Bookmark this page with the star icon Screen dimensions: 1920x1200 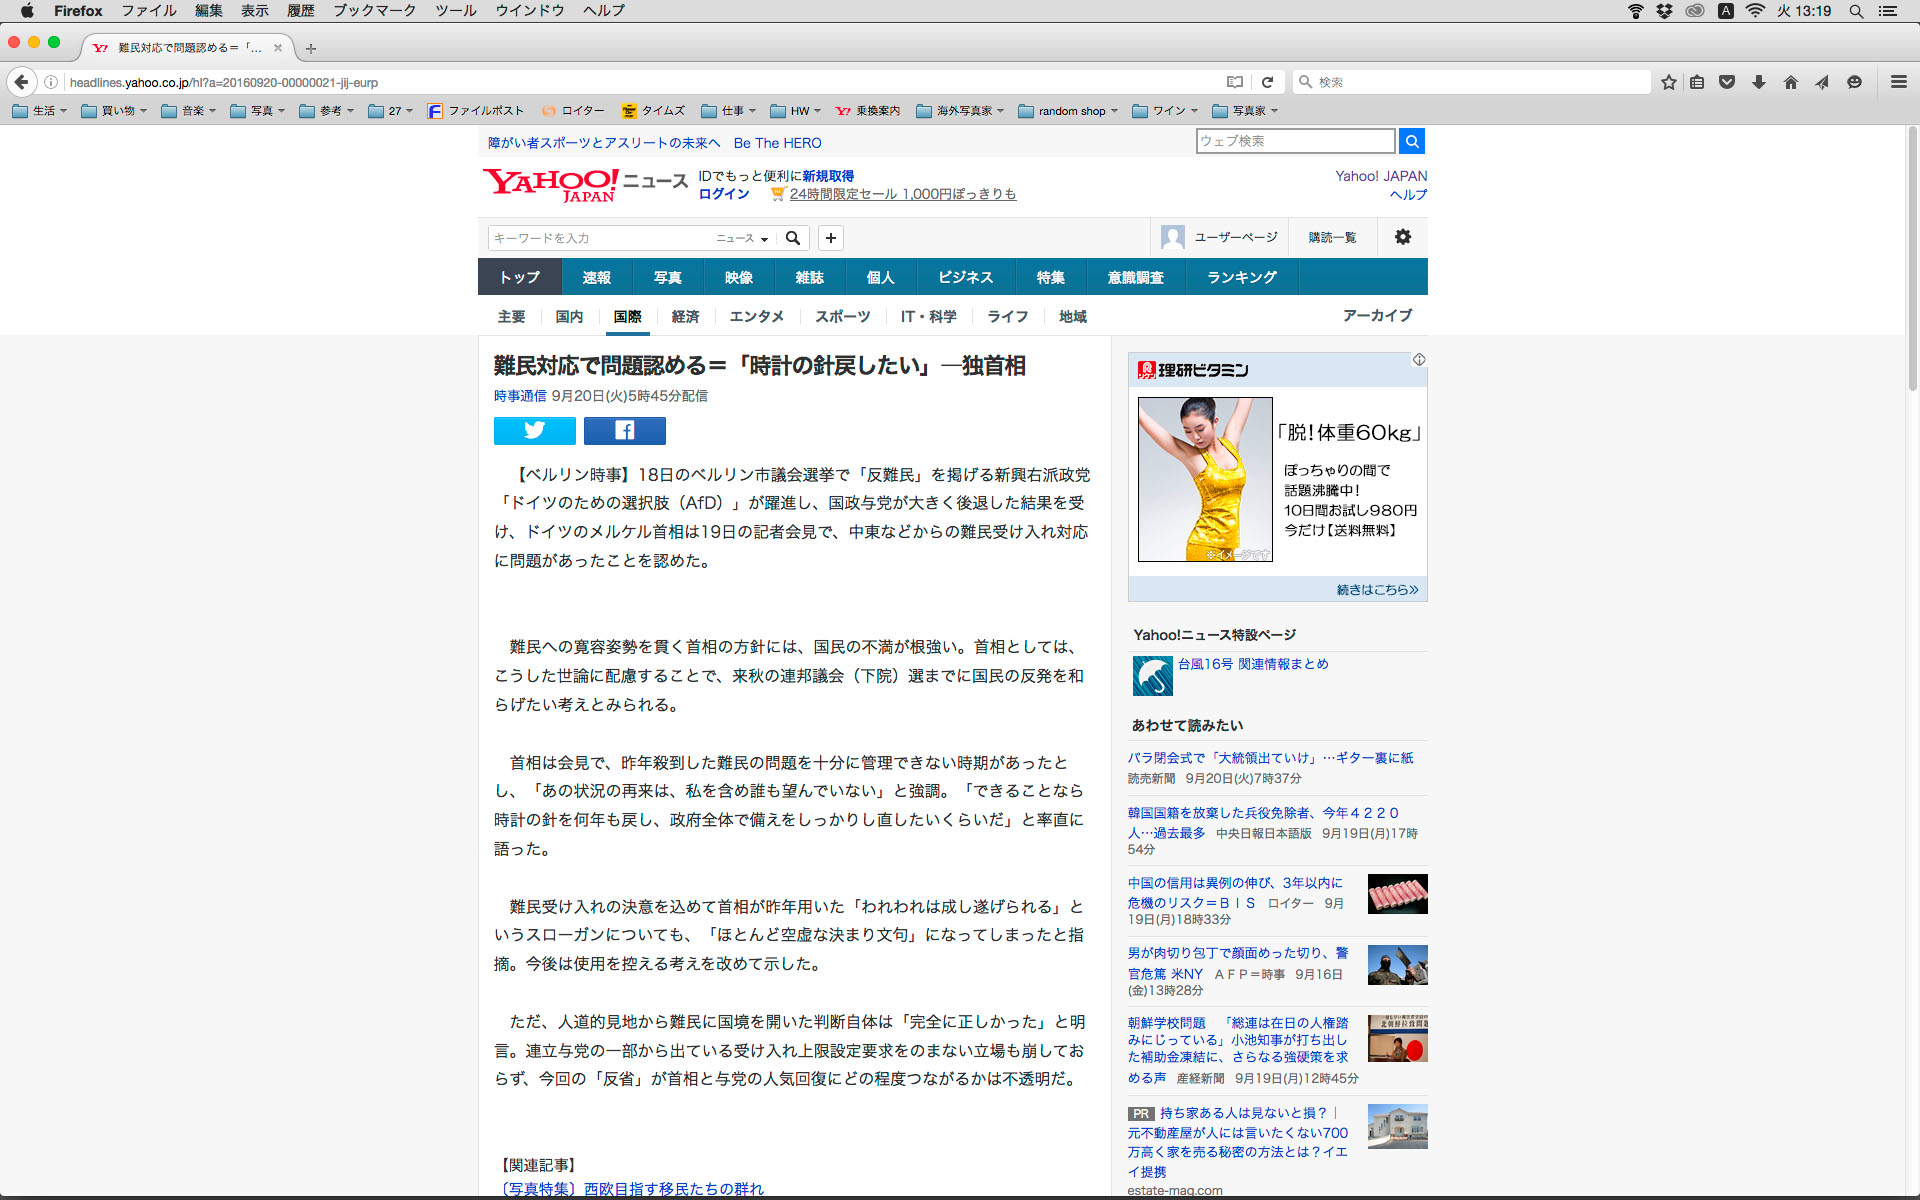tap(1668, 82)
